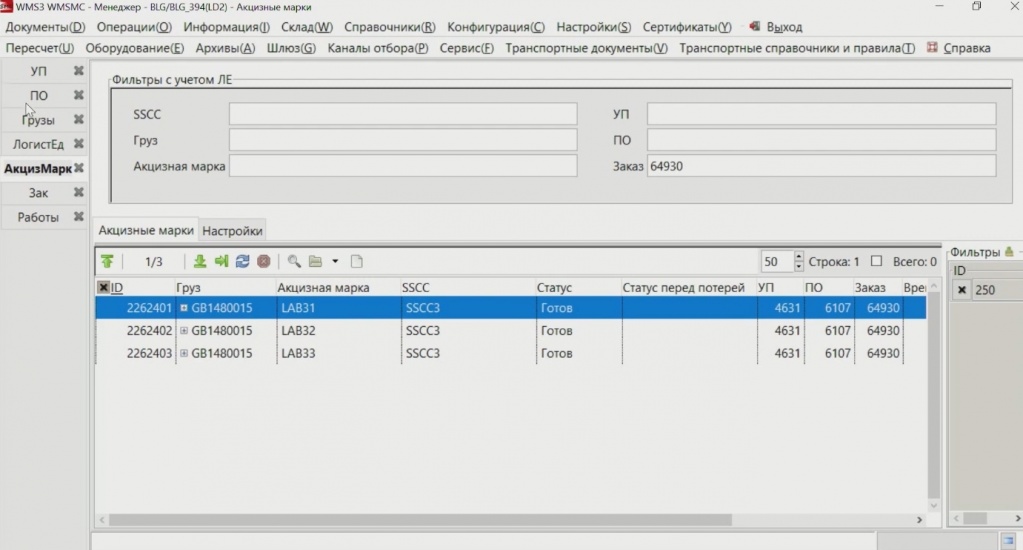The width and height of the screenshot is (1023, 550).
Task: Open the Сертификаты menu
Action: coord(687,27)
